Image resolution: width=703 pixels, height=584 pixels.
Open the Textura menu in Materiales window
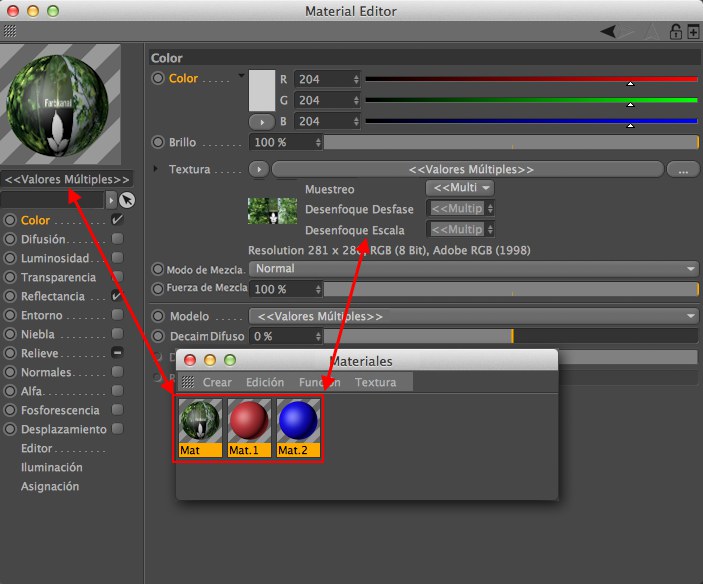(375, 382)
